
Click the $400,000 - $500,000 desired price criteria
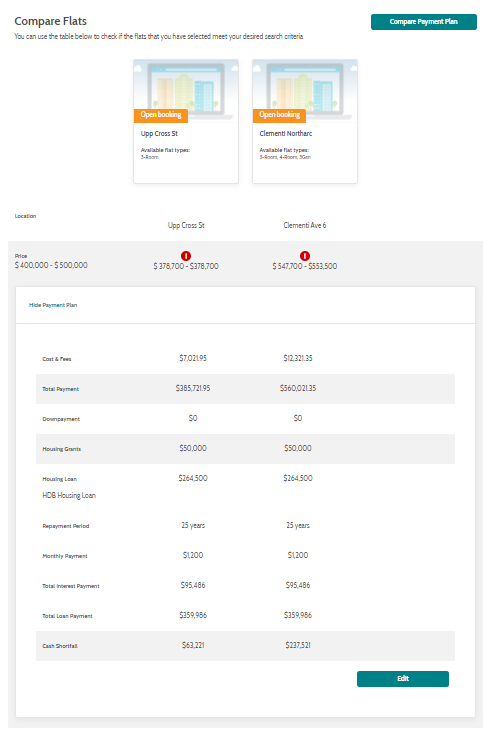51,265
